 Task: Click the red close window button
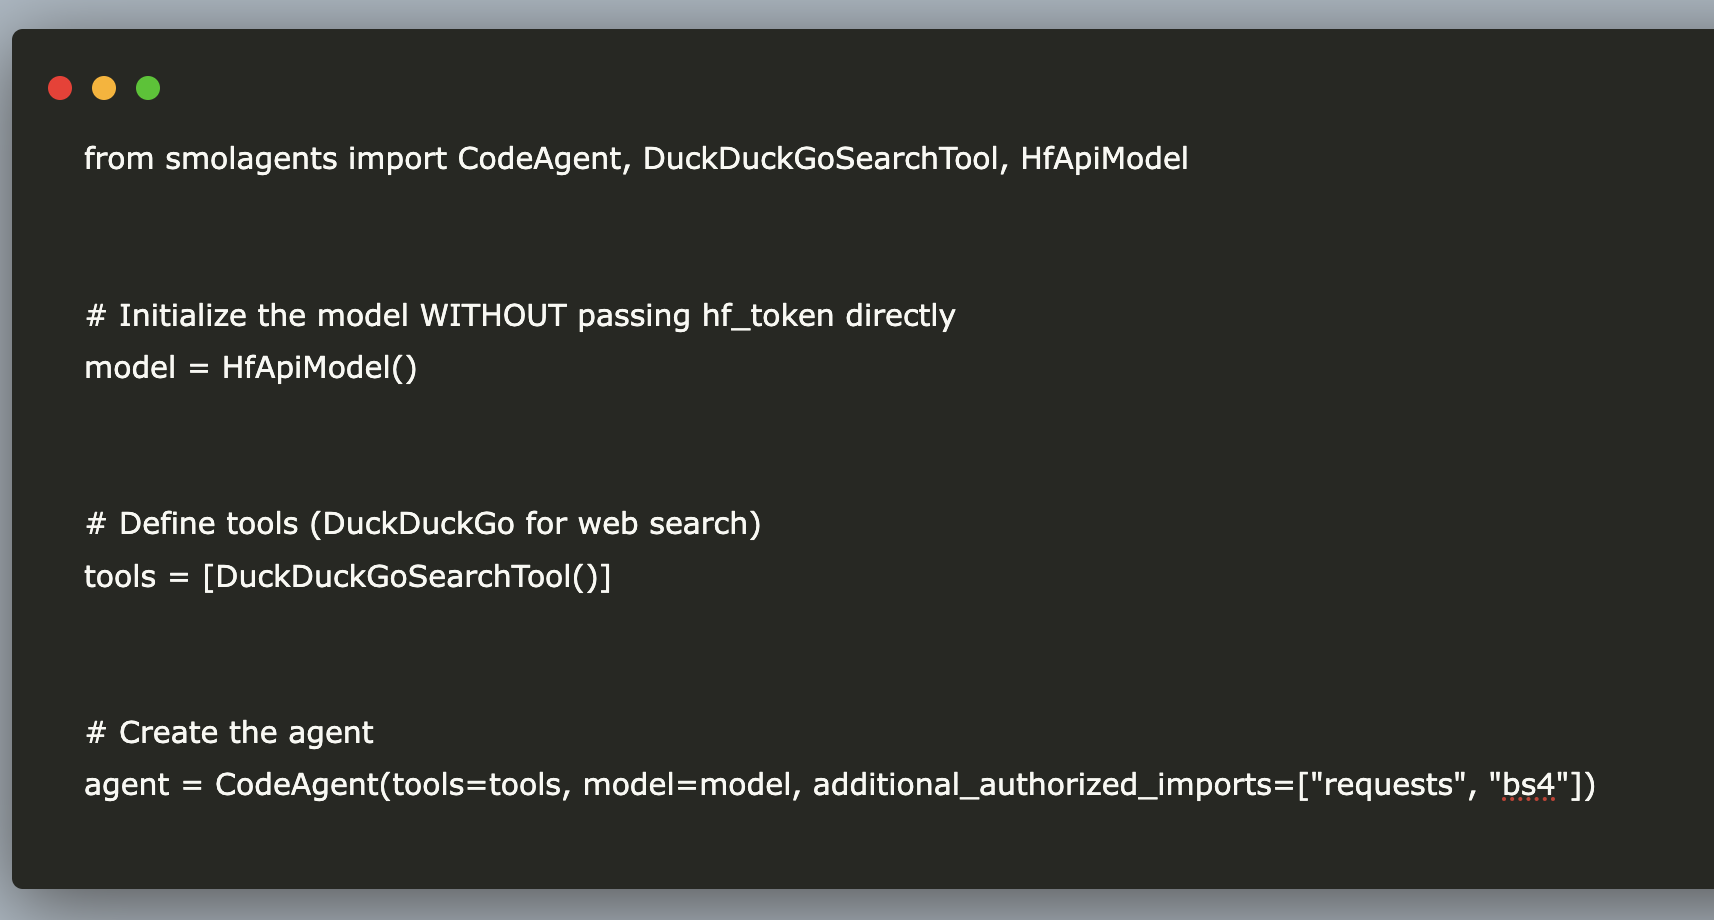pyautogui.click(x=60, y=88)
